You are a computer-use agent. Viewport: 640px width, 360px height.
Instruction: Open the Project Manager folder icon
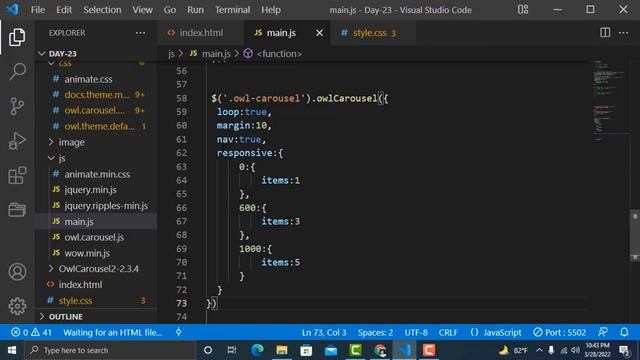pyautogui.click(x=17, y=210)
